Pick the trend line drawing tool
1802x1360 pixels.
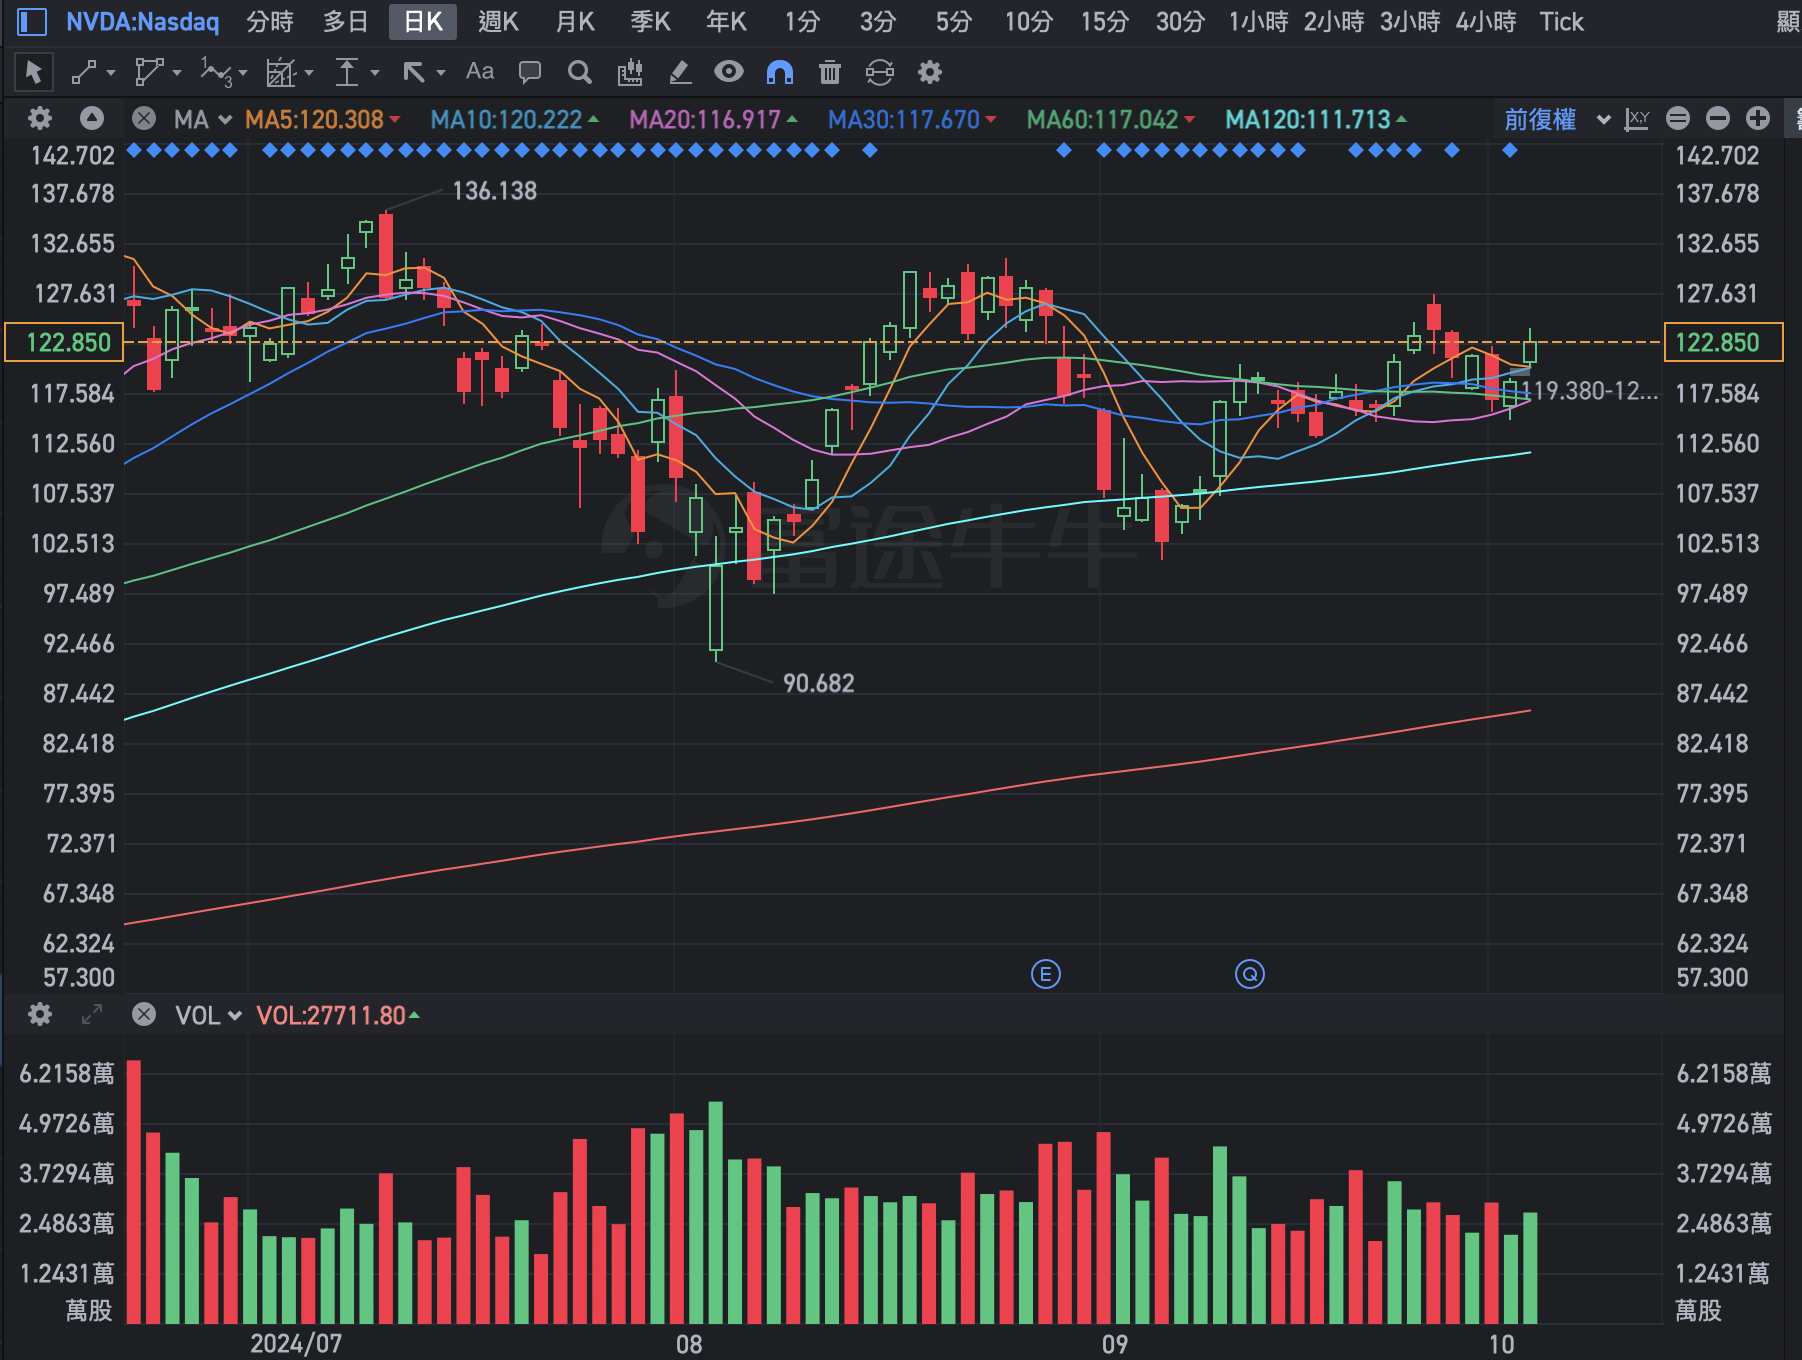(x=84, y=72)
